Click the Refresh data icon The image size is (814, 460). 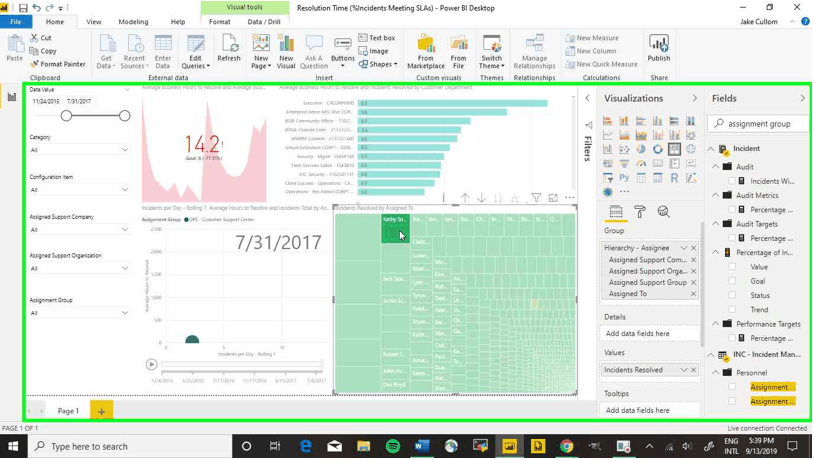click(229, 48)
